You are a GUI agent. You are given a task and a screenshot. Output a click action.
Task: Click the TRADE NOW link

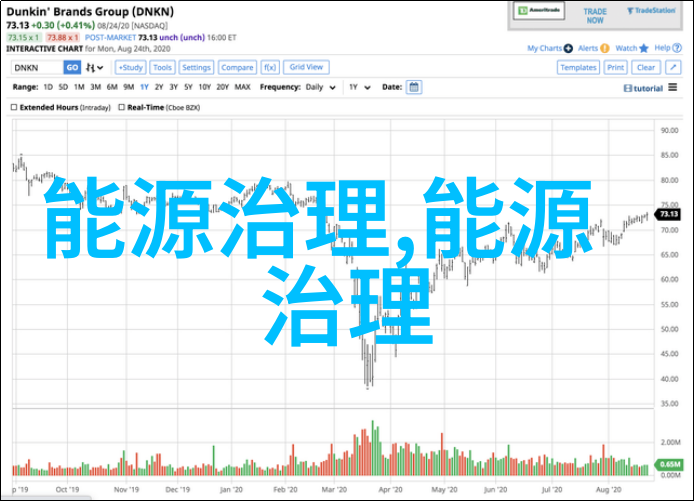coord(595,16)
